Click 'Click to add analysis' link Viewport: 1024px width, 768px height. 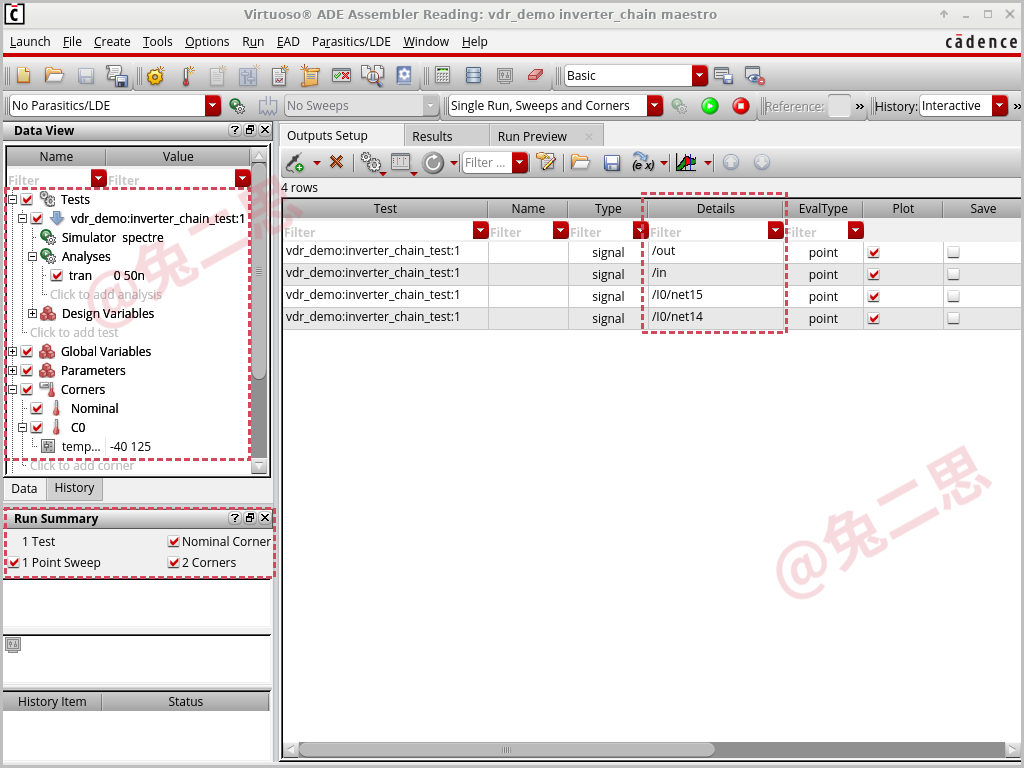[x=106, y=295]
